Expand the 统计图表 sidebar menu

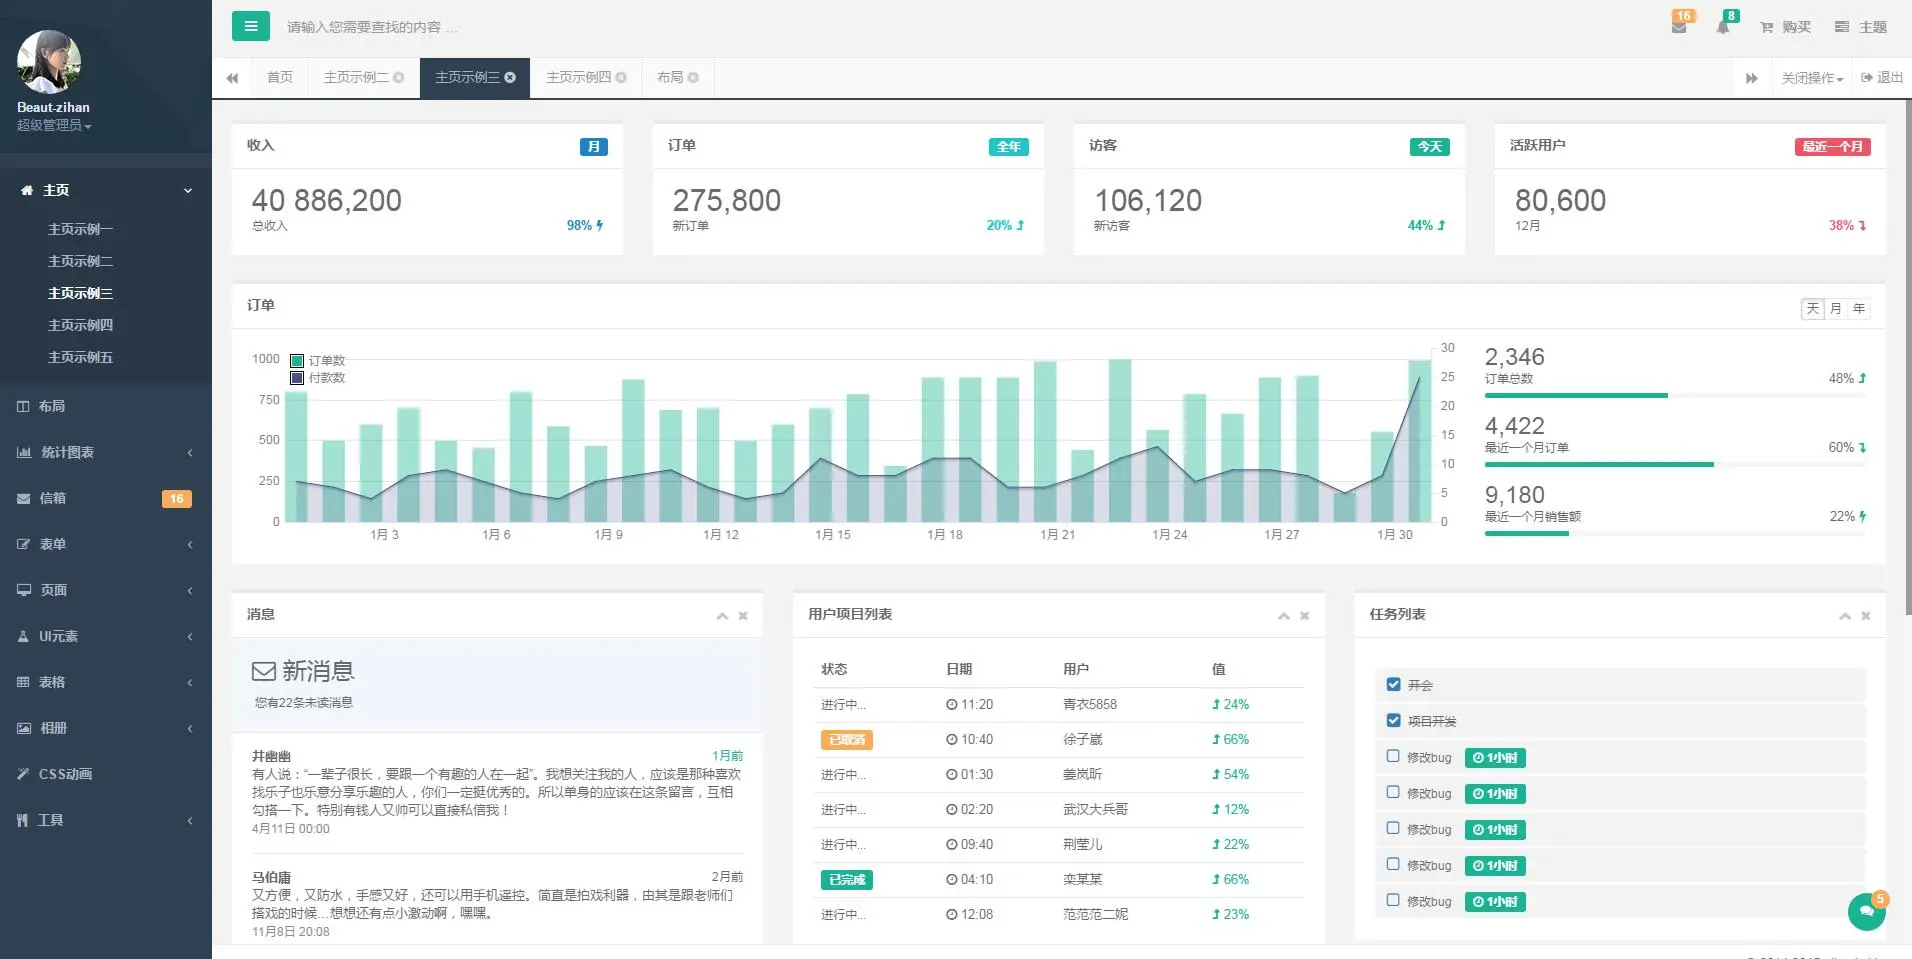(106, 452)
